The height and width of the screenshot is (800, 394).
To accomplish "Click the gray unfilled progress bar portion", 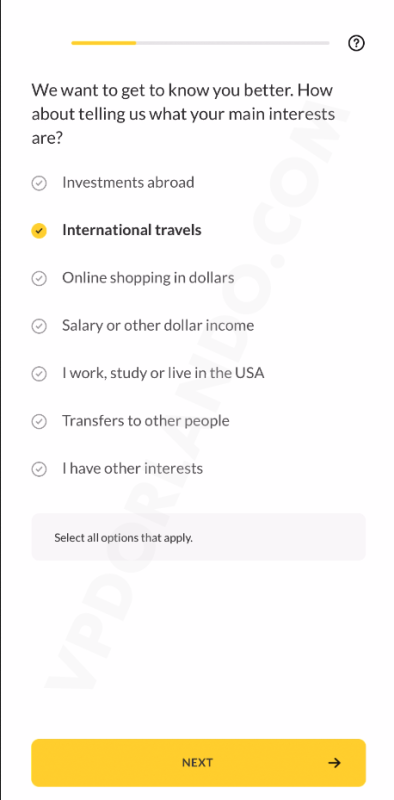I will [233, 43].
